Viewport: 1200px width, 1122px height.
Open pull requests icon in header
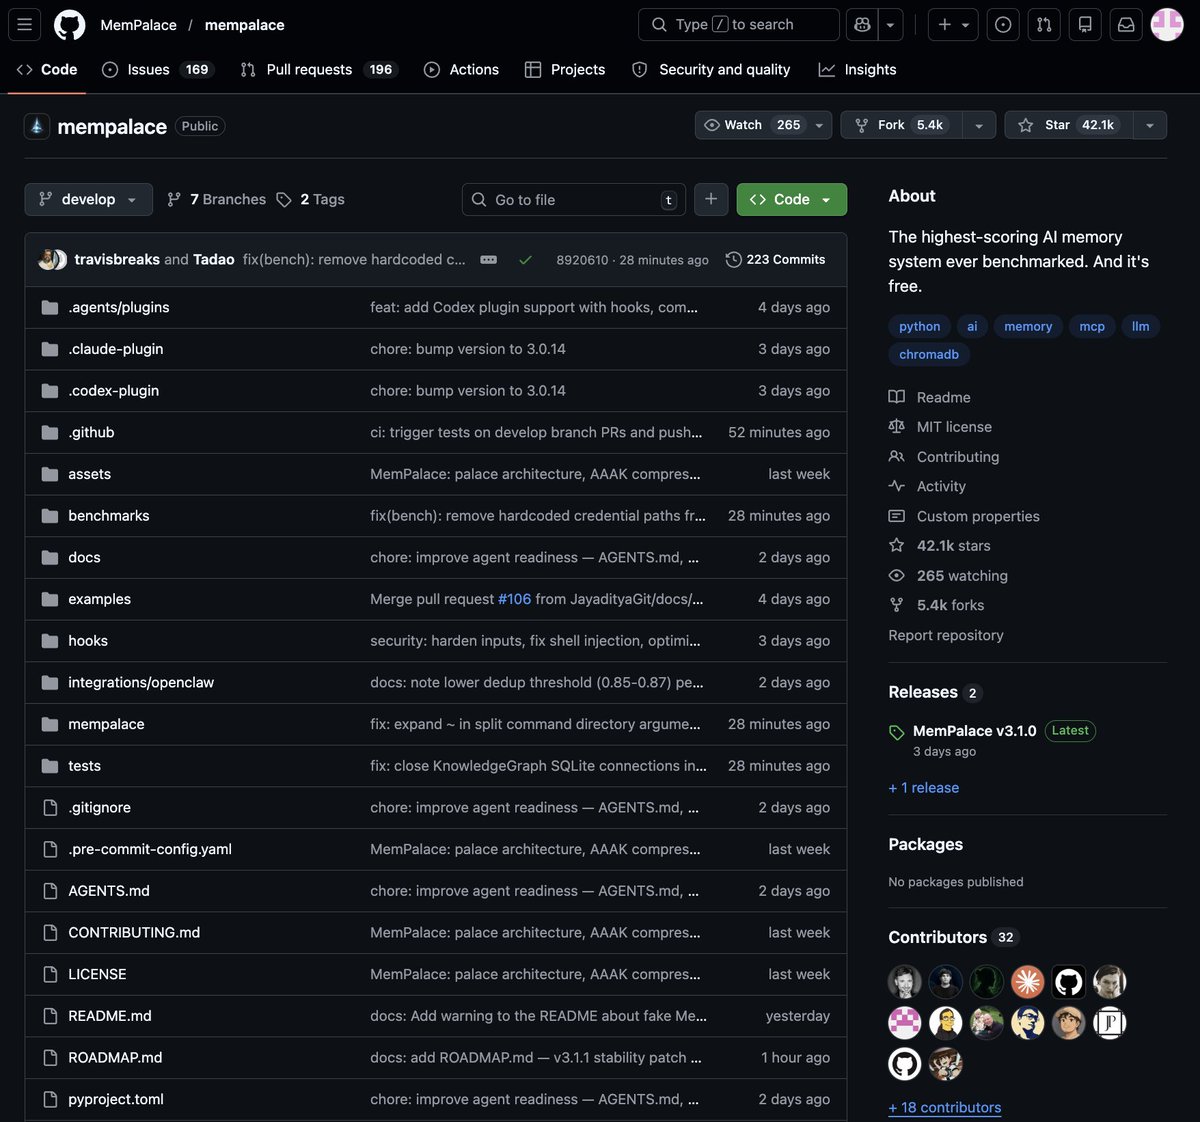click(1044, 25)
